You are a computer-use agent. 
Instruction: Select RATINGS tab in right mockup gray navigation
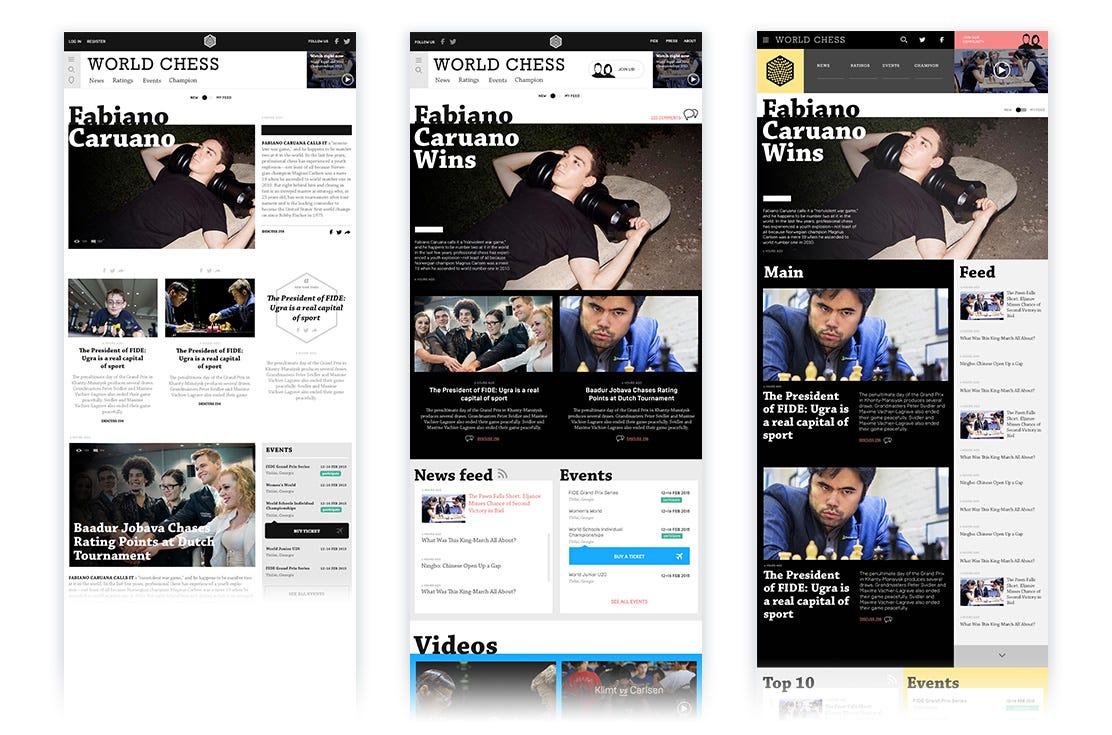click(860, 65)
